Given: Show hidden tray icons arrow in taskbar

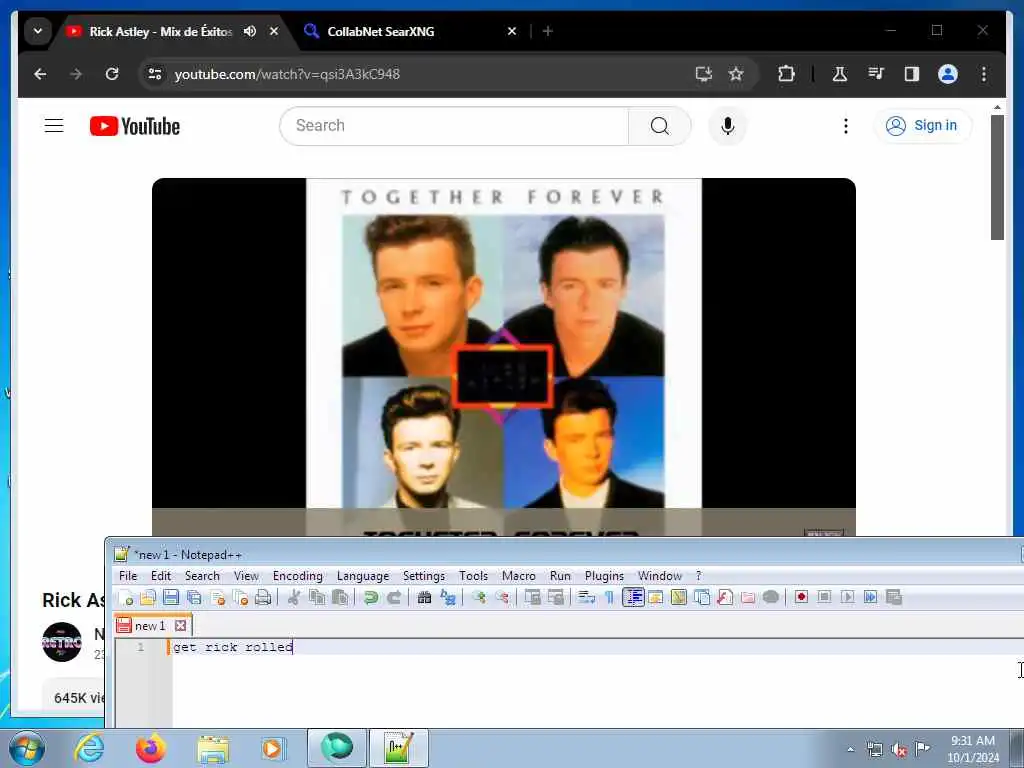Looking at the screenshot, I should point(850,749).
